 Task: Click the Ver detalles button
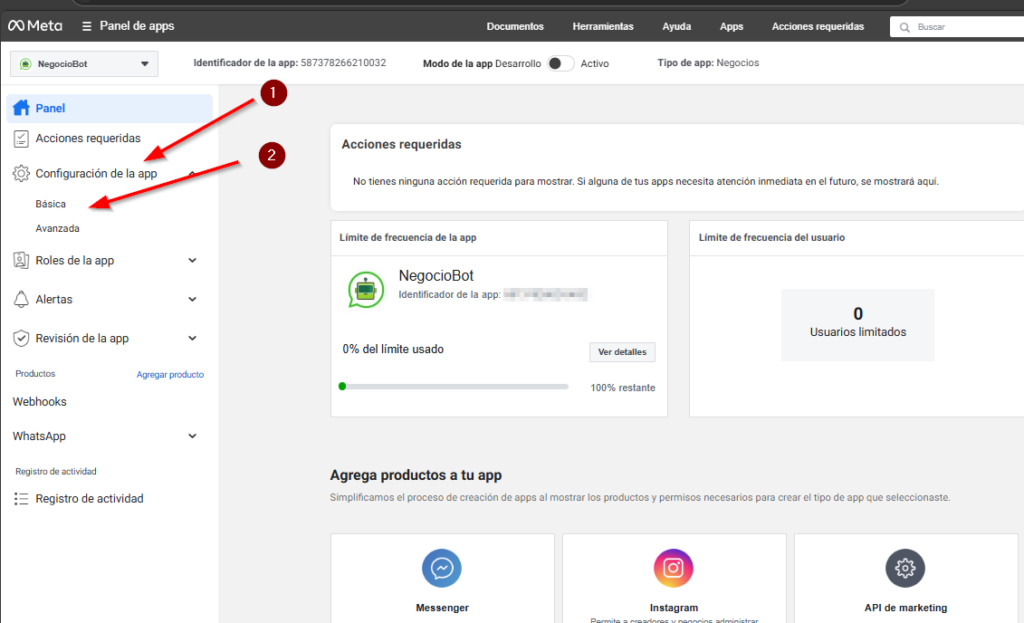tap(622, 352)
